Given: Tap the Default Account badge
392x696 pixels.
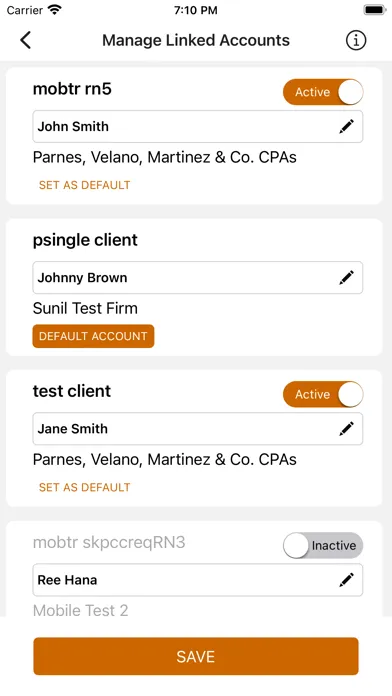Looking at the screenshot, I should (93, 336).
